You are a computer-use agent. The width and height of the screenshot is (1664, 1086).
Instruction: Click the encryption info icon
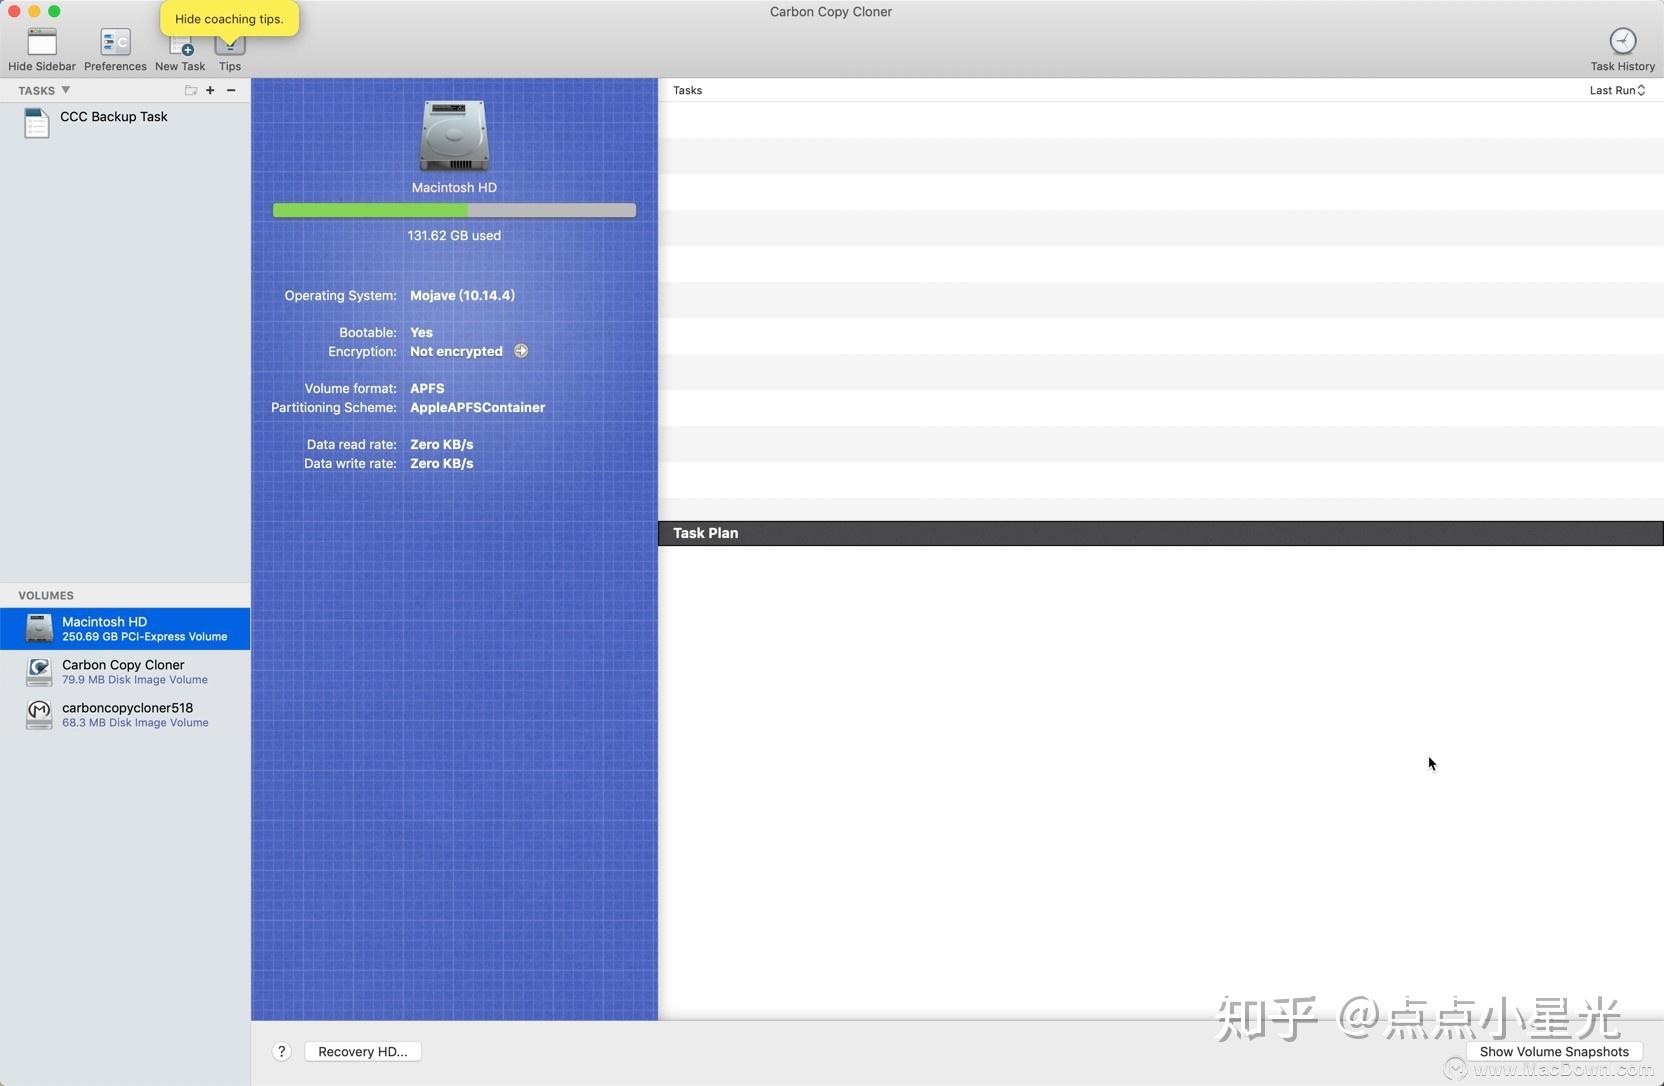520,351
